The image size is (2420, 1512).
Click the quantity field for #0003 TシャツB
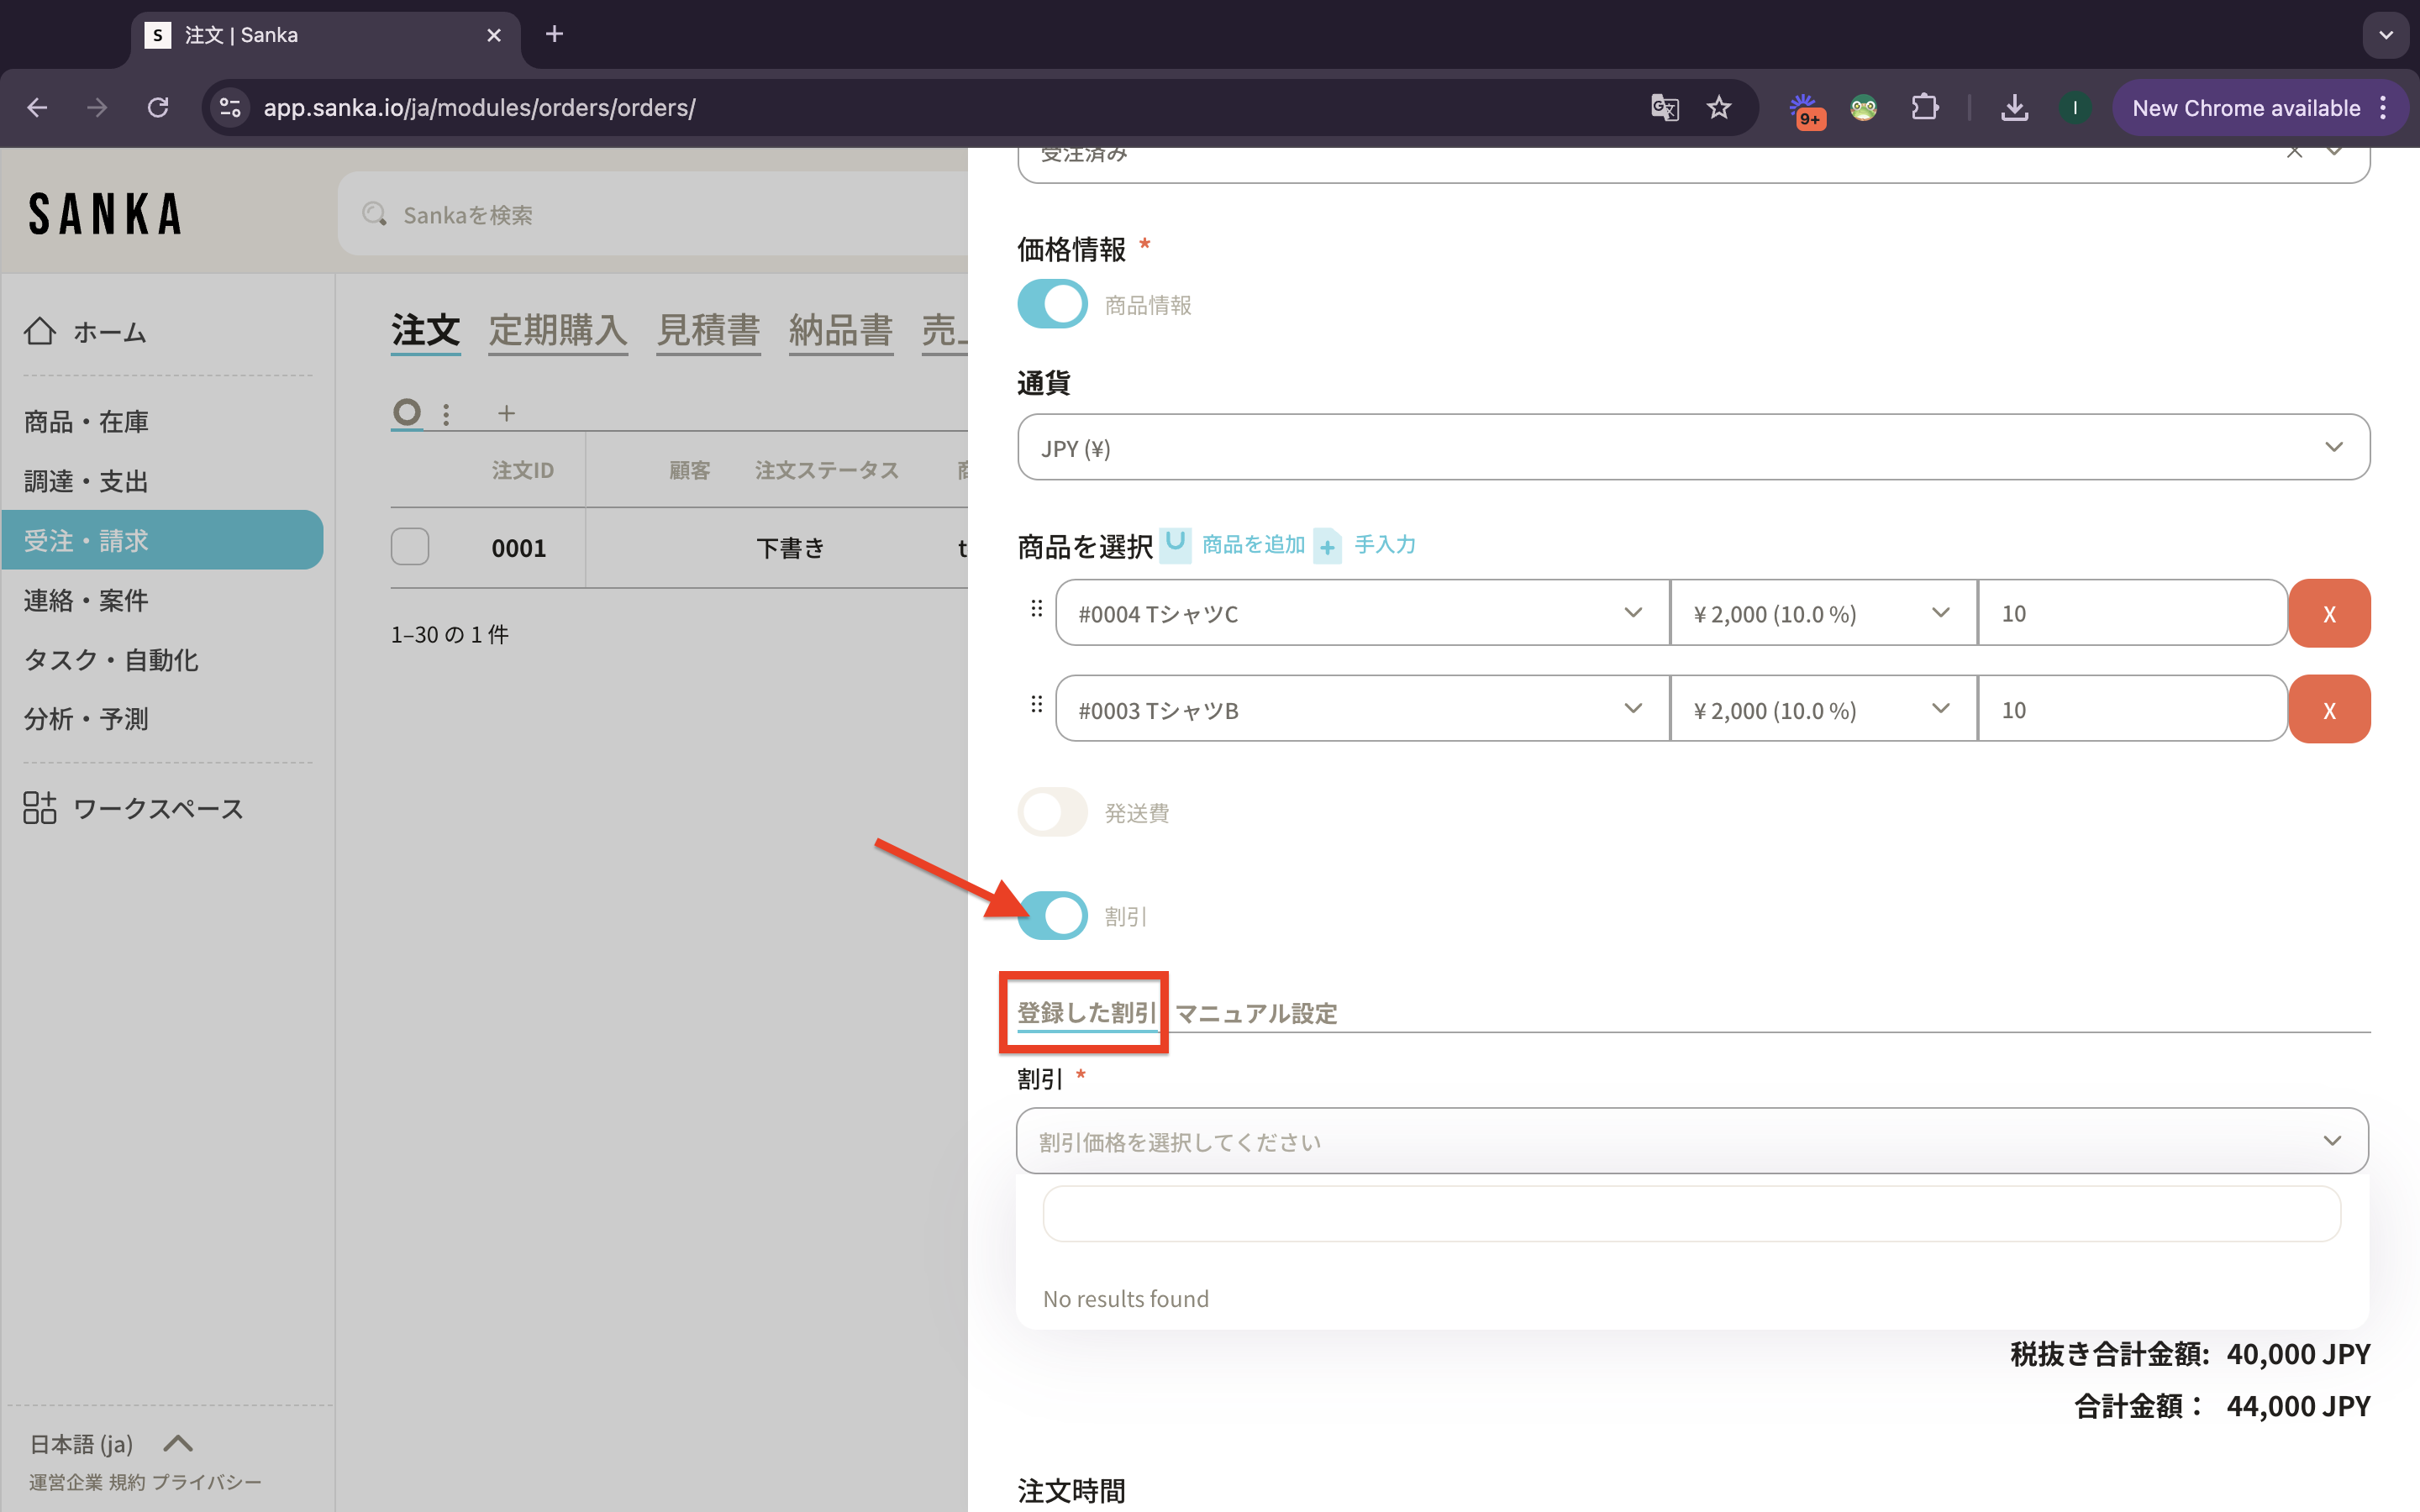pyautogui.click(x=2130, y=710)
